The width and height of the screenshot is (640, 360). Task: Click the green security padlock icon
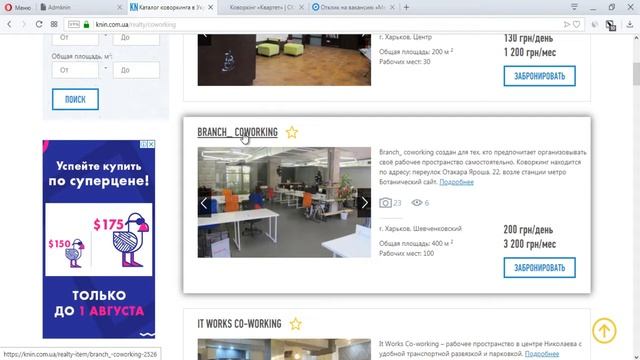[86, 24]
